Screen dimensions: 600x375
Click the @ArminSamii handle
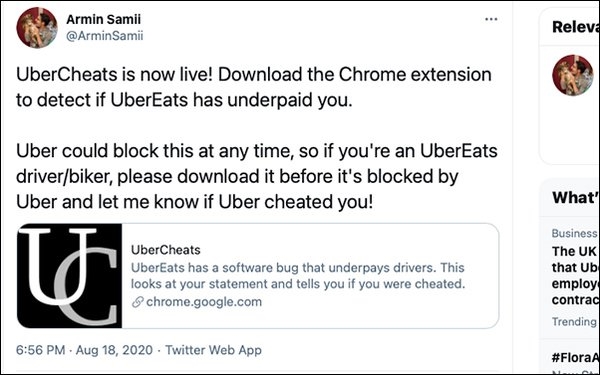pos(104,36)
